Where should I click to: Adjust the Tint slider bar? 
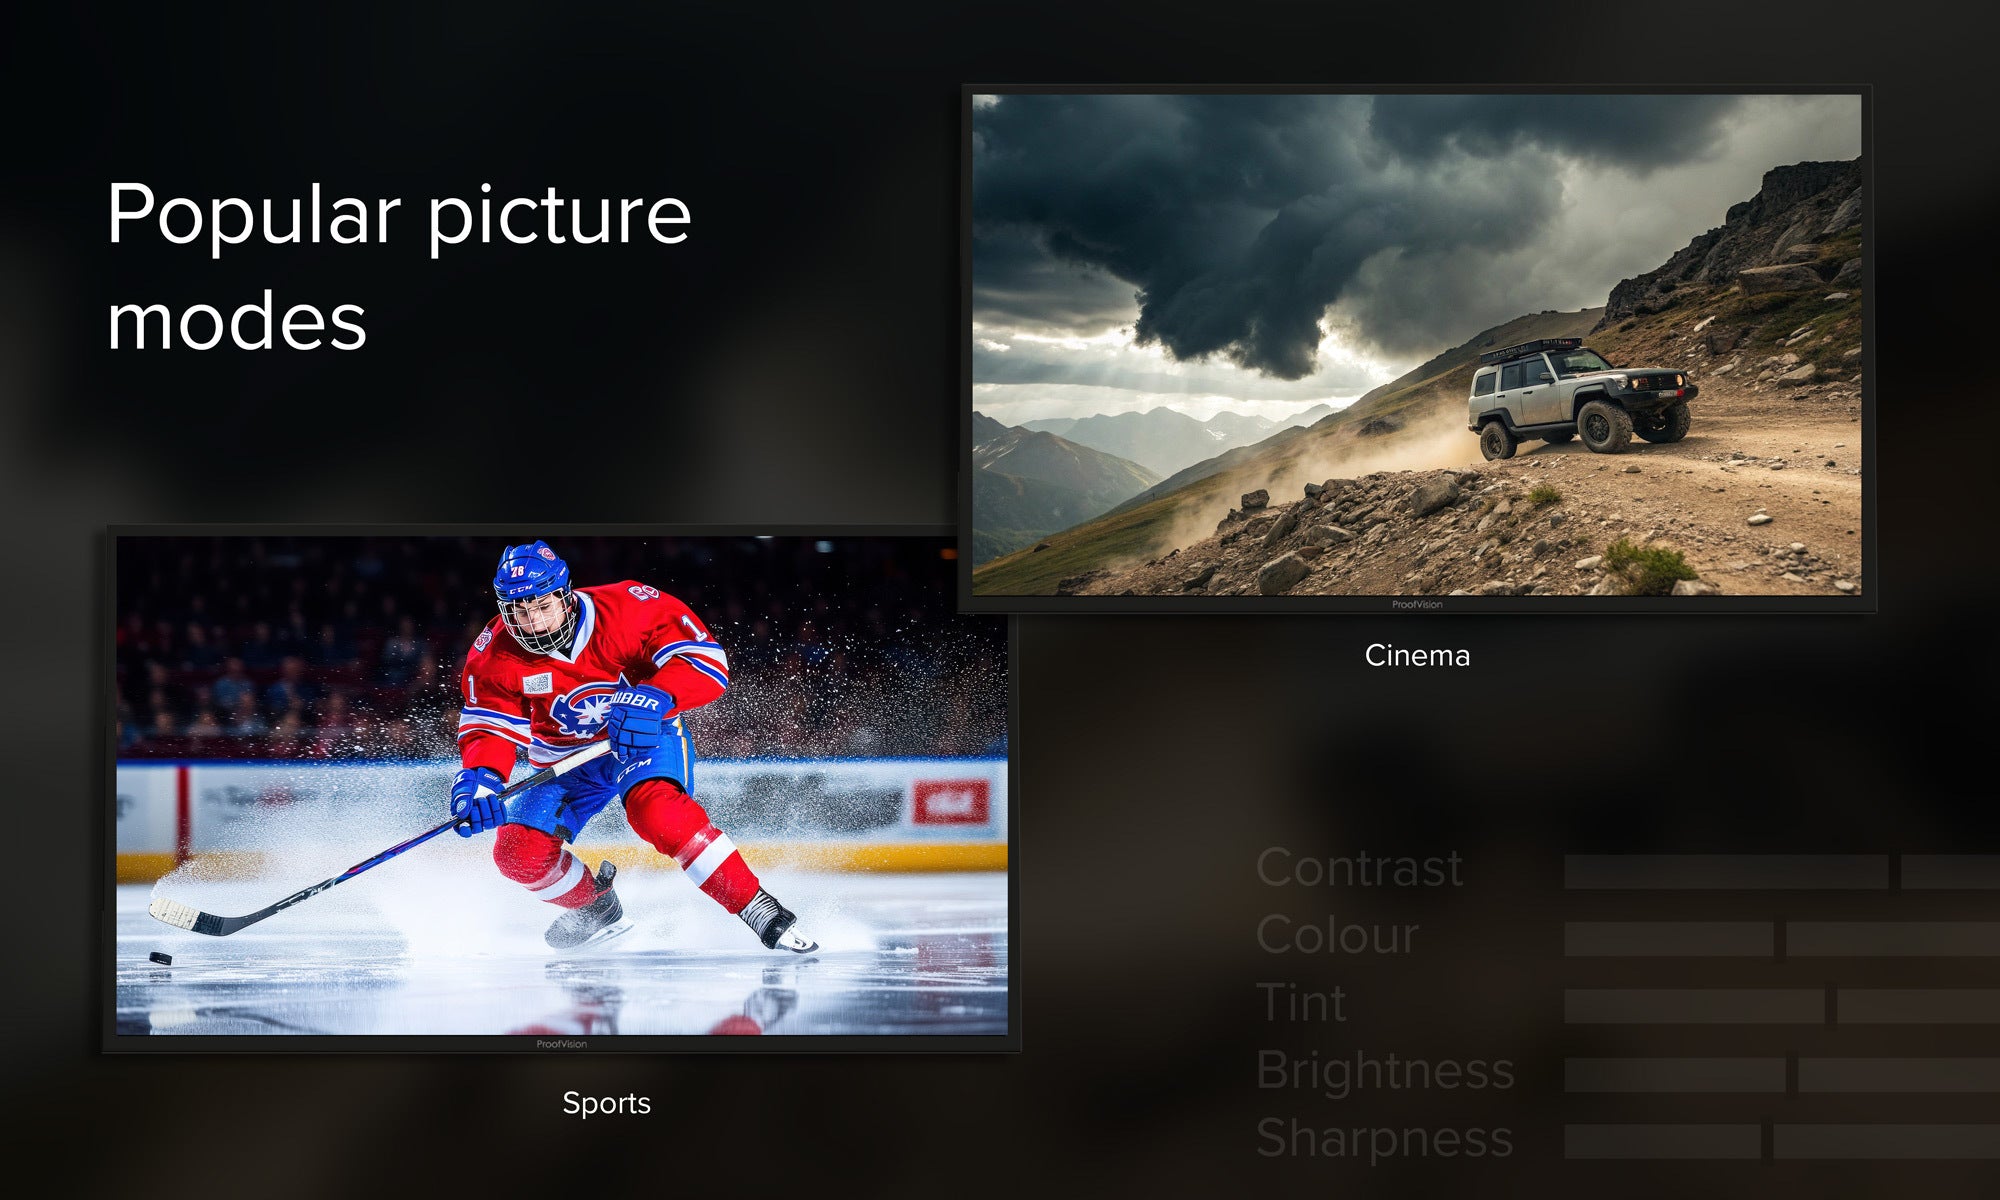tap(1782, 1006)
